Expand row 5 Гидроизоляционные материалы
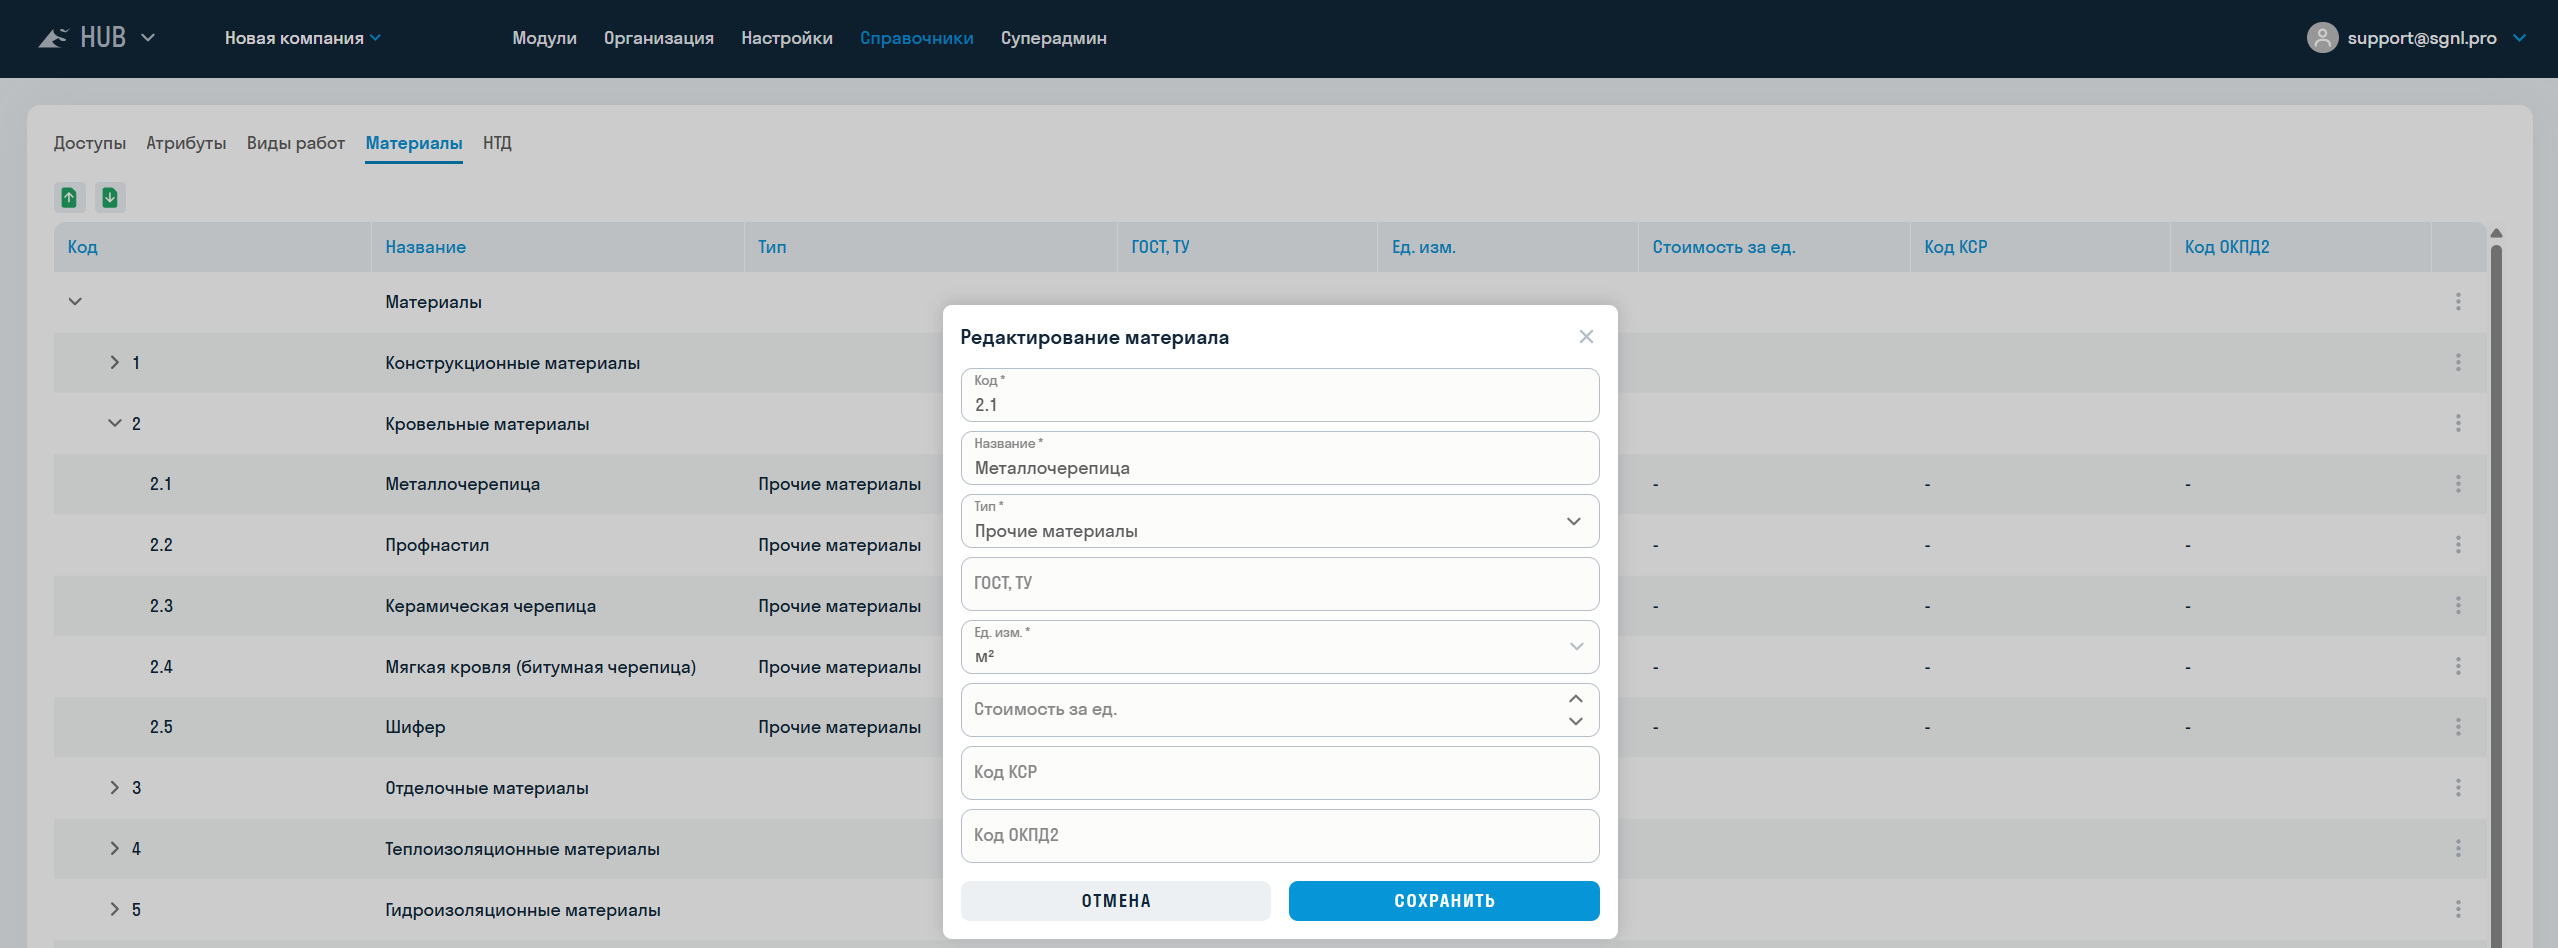2558x948 pixels. point(114,909)
